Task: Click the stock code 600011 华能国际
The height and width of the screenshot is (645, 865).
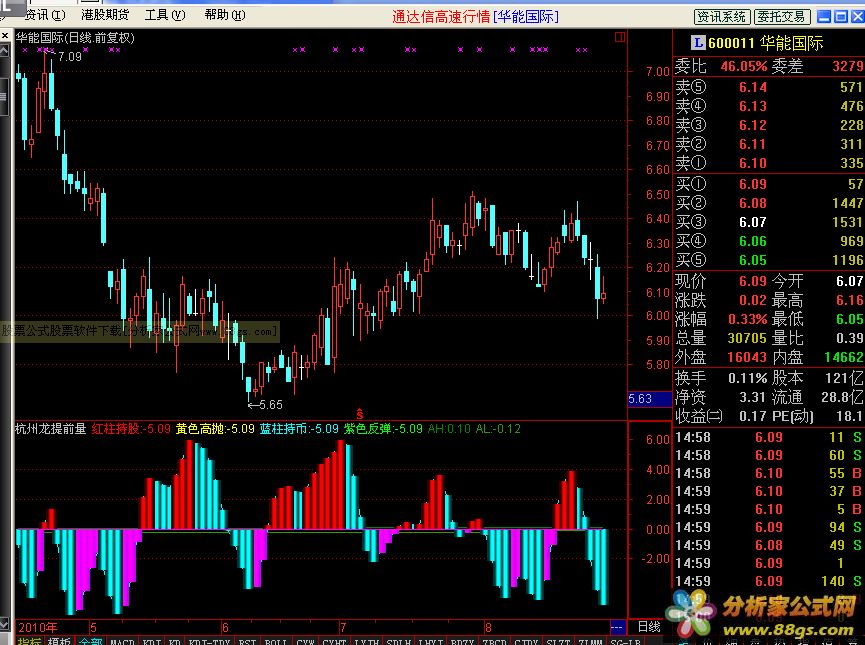Action: [x=766, y=42]
